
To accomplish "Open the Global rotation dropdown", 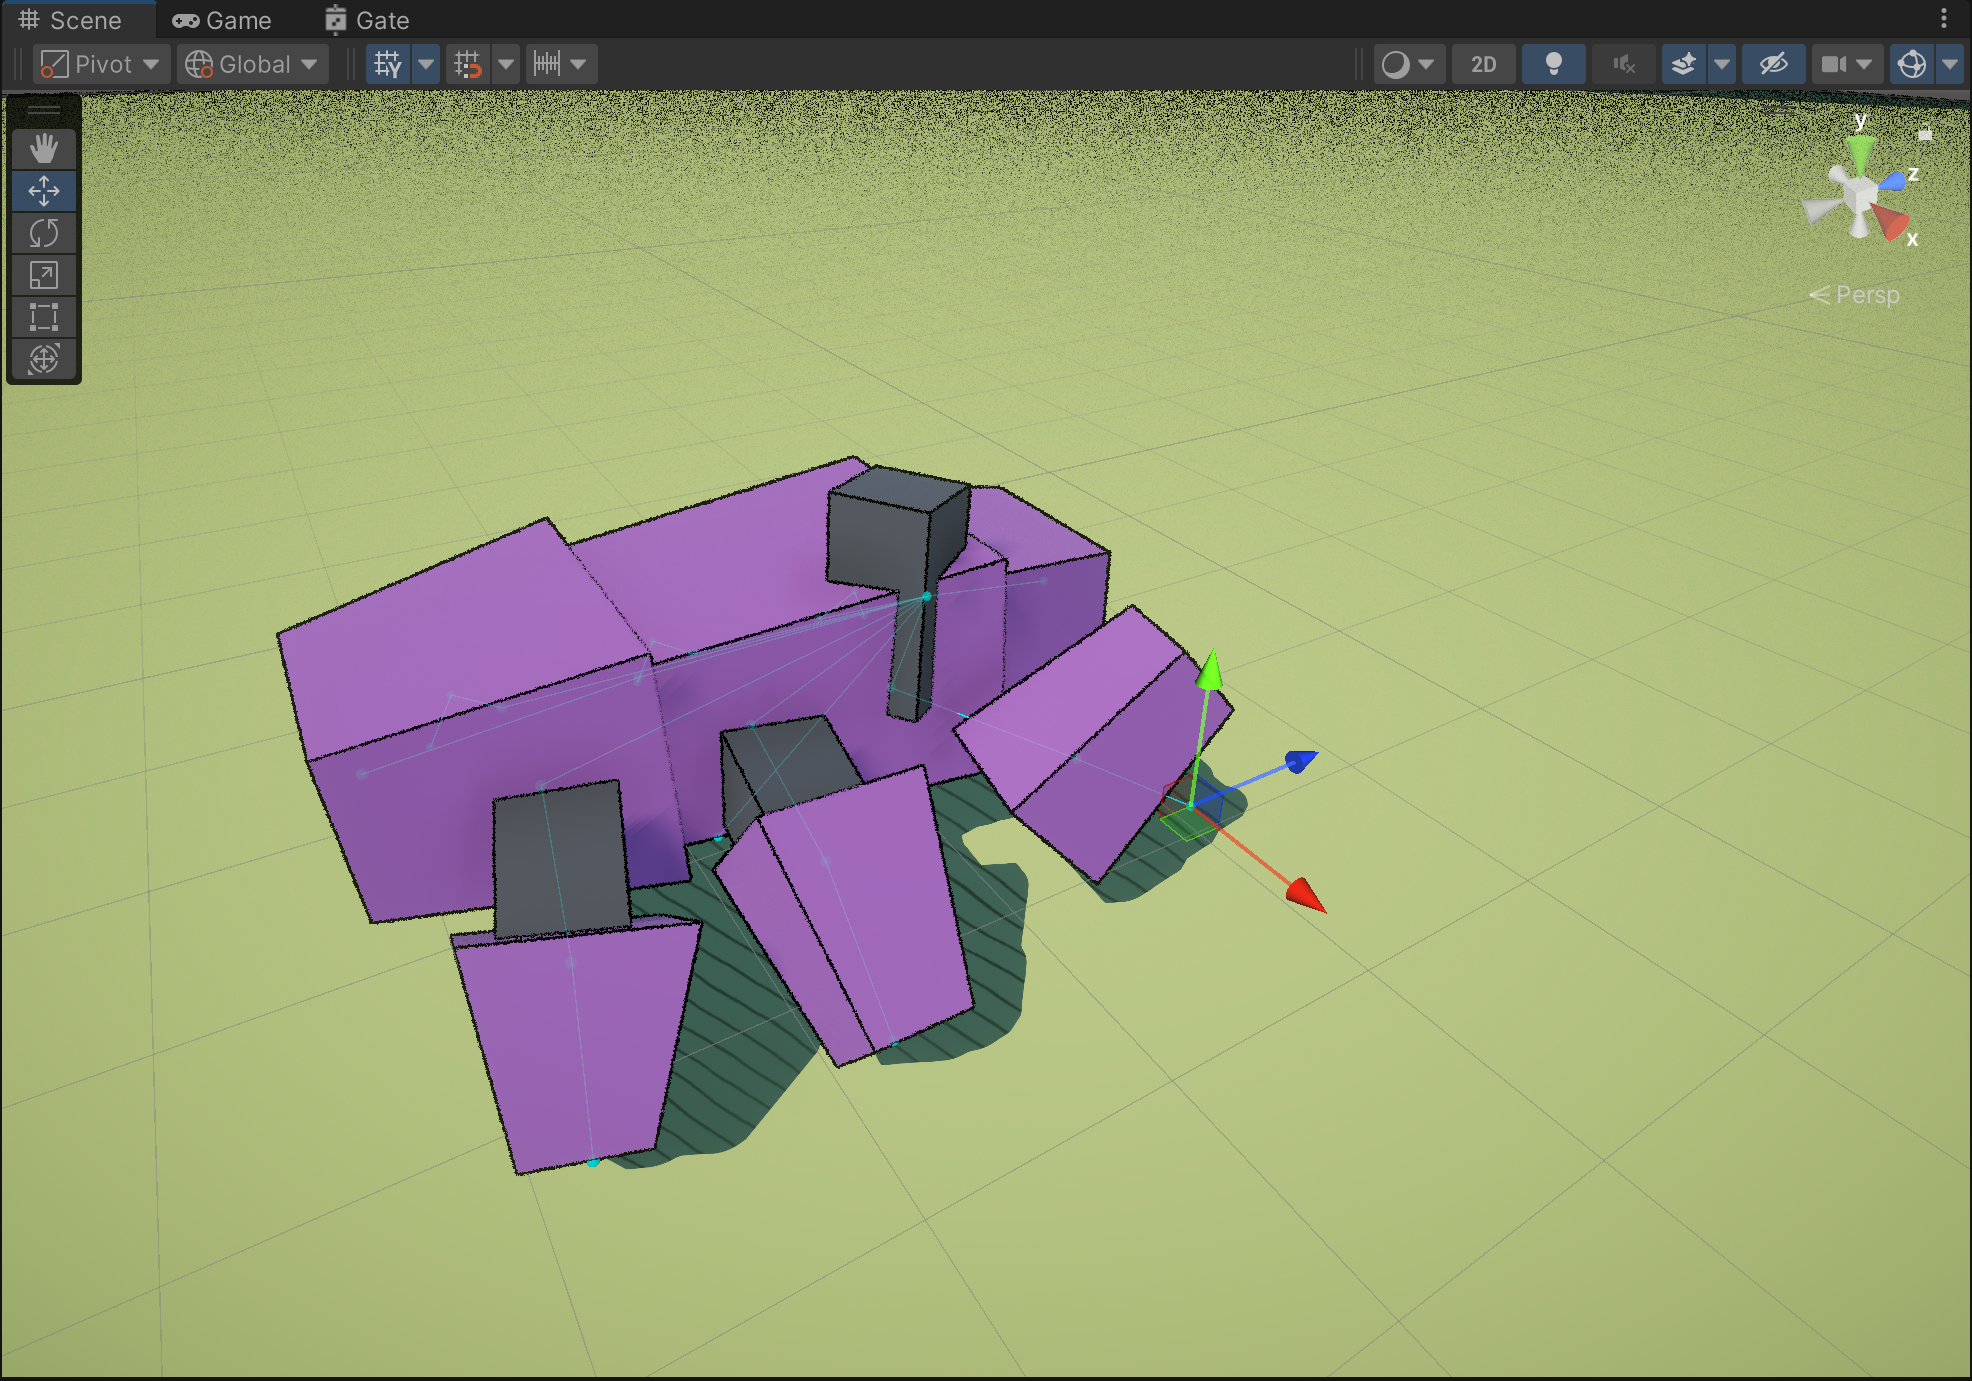I will click(252, 64).
